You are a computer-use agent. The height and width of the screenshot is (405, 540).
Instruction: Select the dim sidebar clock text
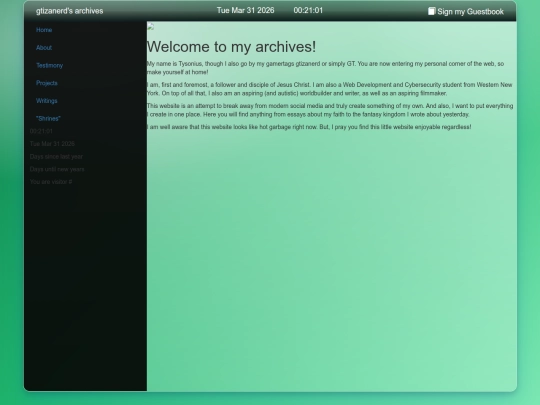(x=41, y=131)
